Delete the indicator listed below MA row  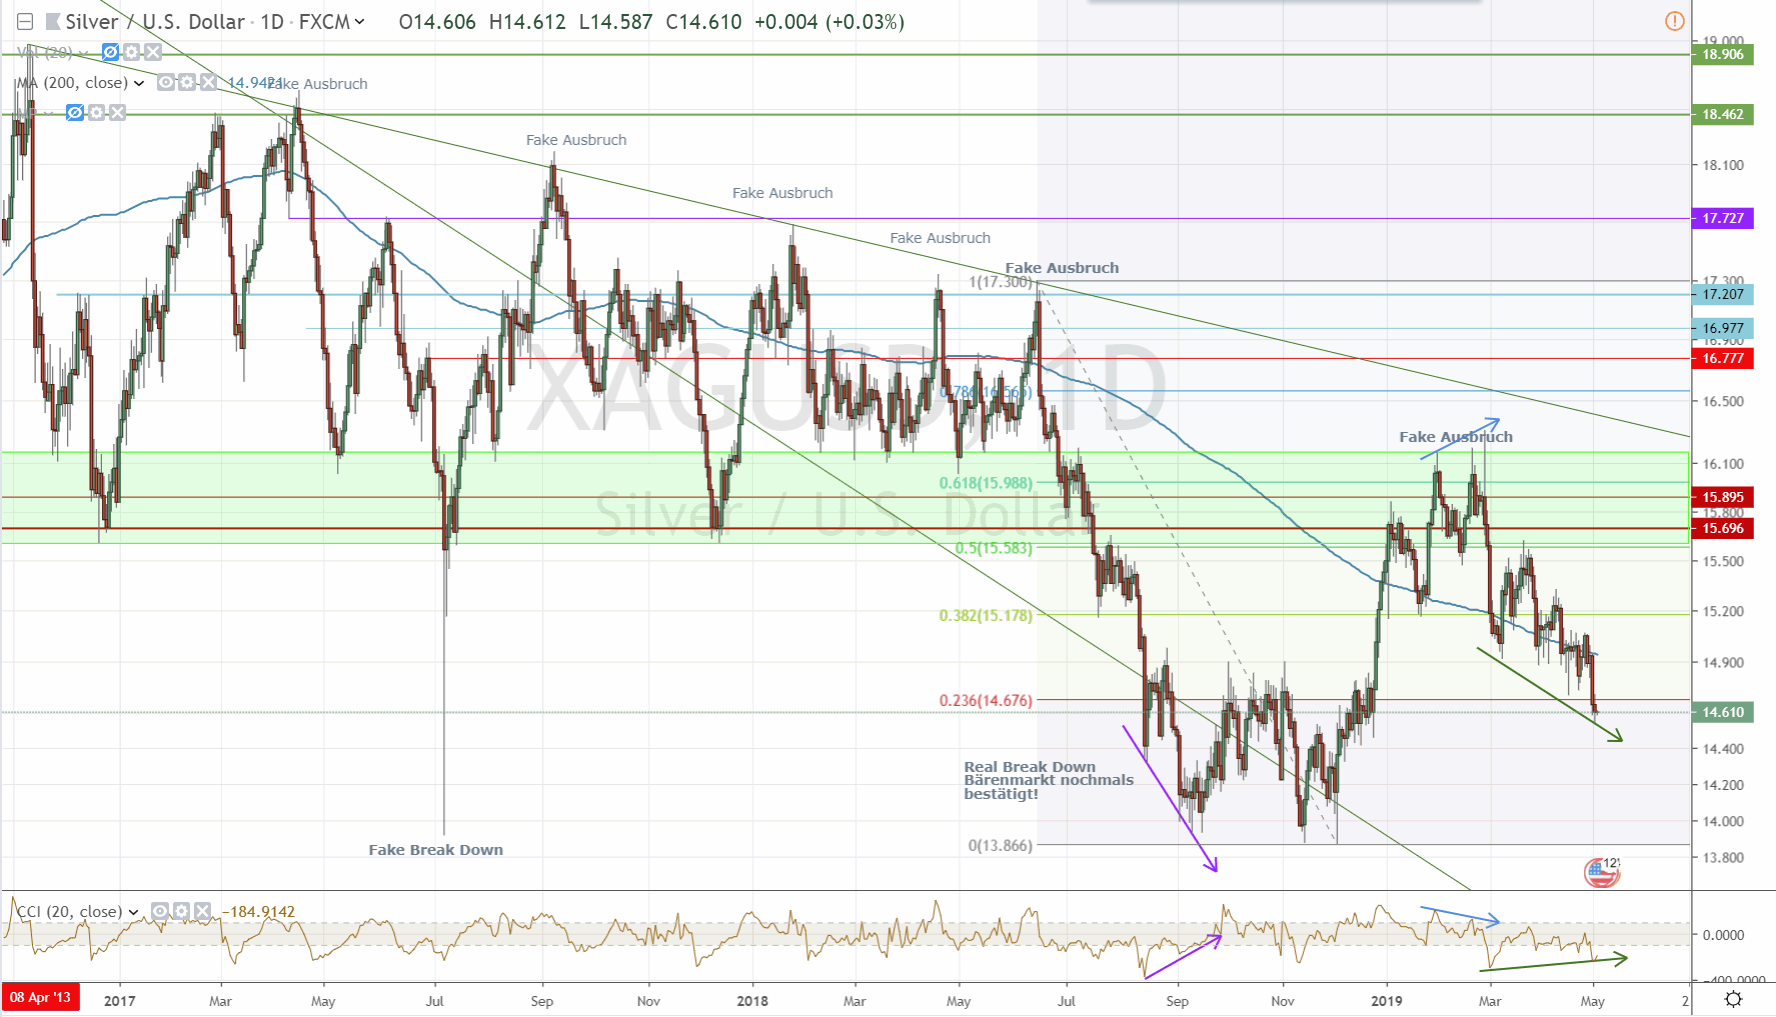tap(117, 113)
